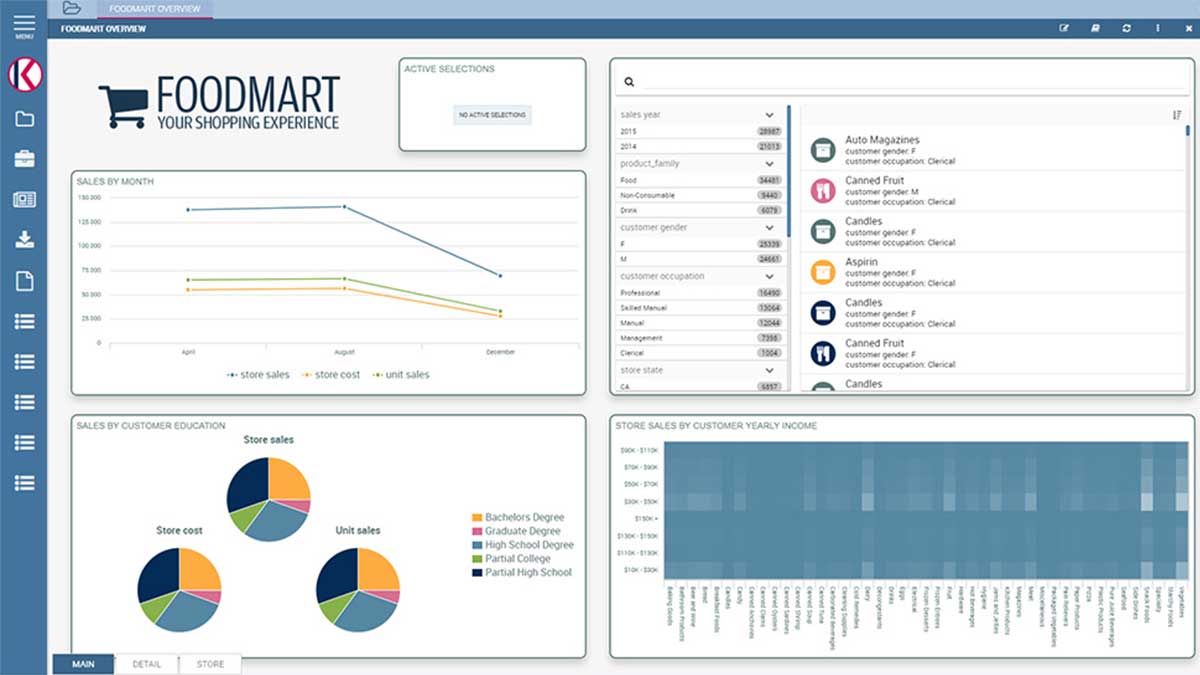Select Manual in occupation filter

coord(700,323)
